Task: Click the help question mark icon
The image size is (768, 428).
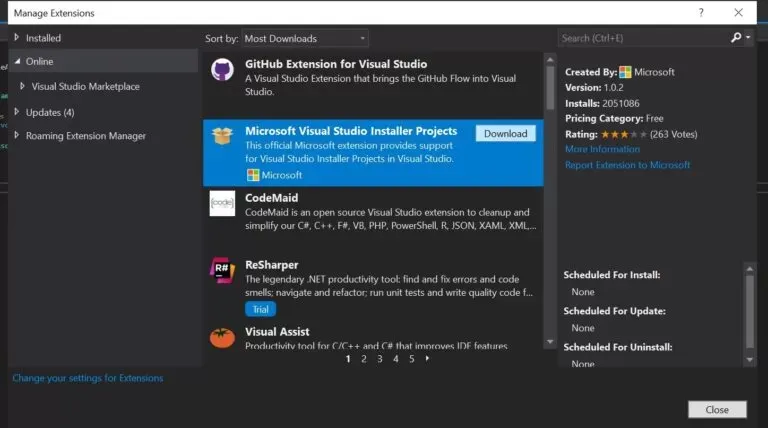Action: (x=701, y=13)
